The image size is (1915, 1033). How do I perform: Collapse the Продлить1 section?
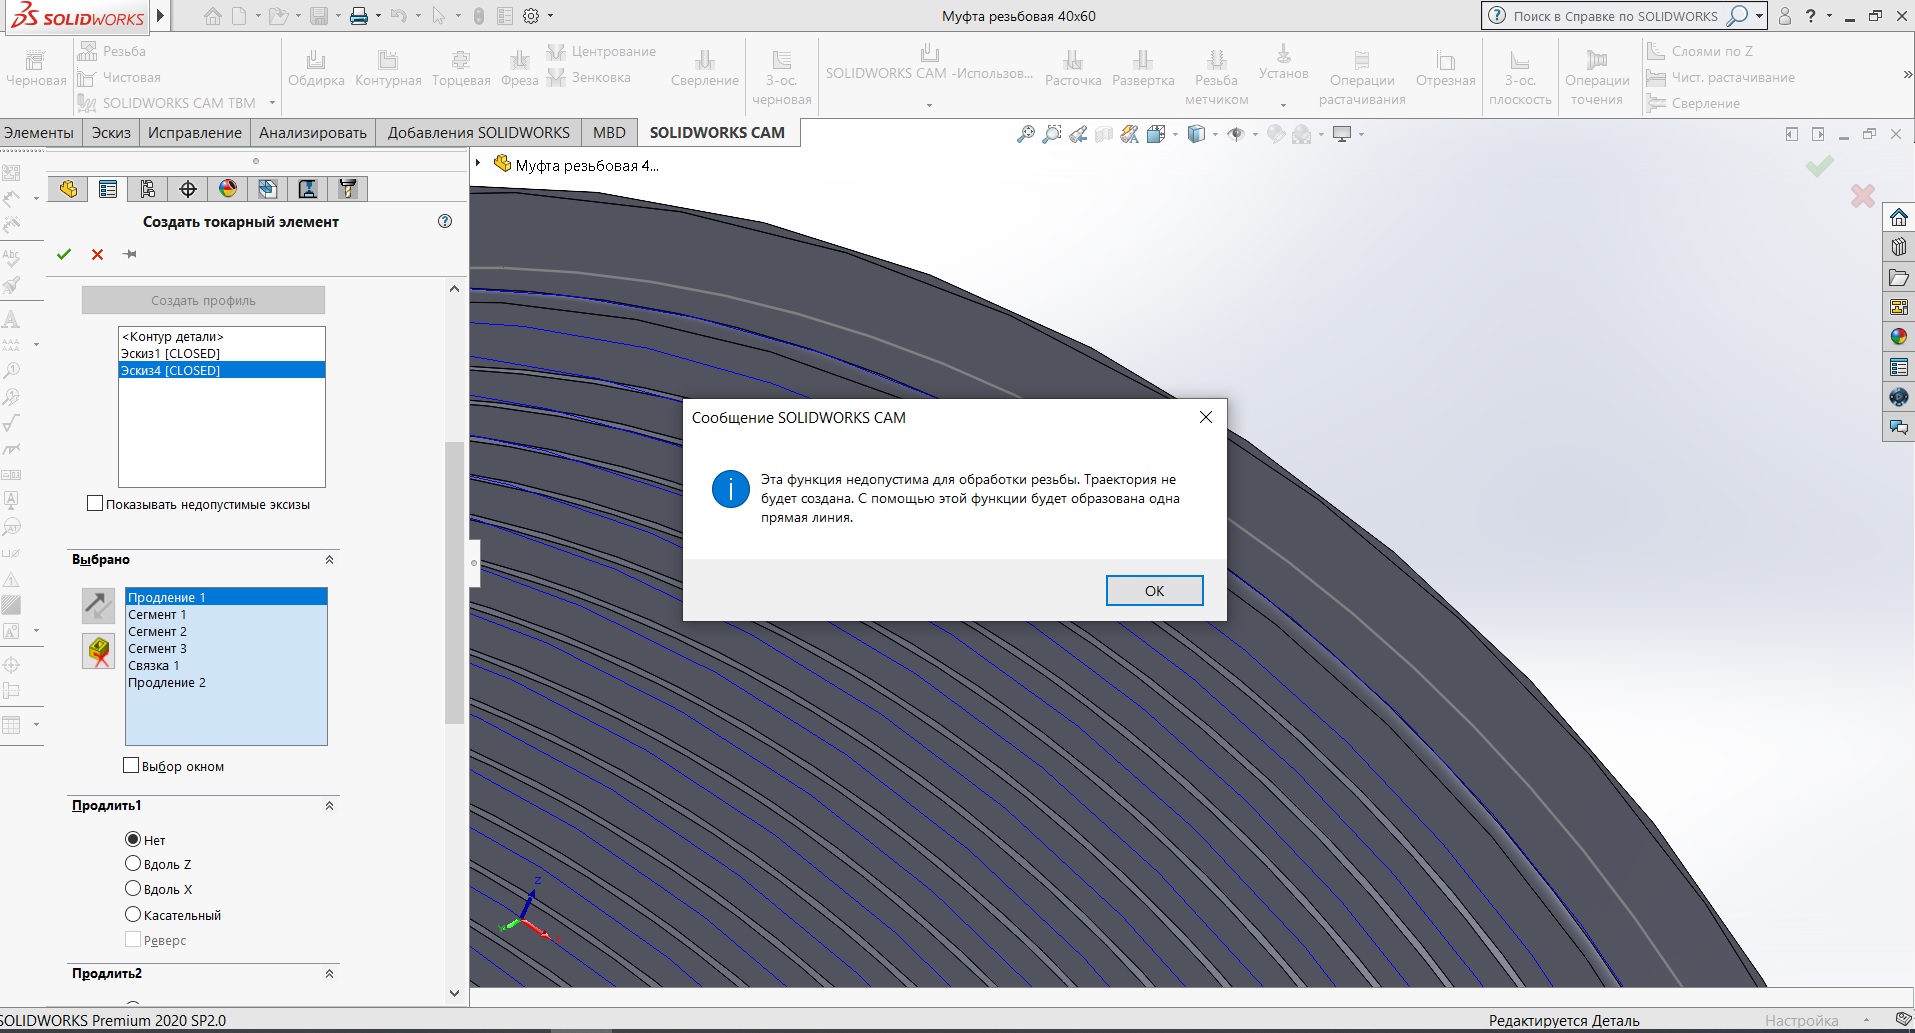pyautogui.click(x=329, y=806)
